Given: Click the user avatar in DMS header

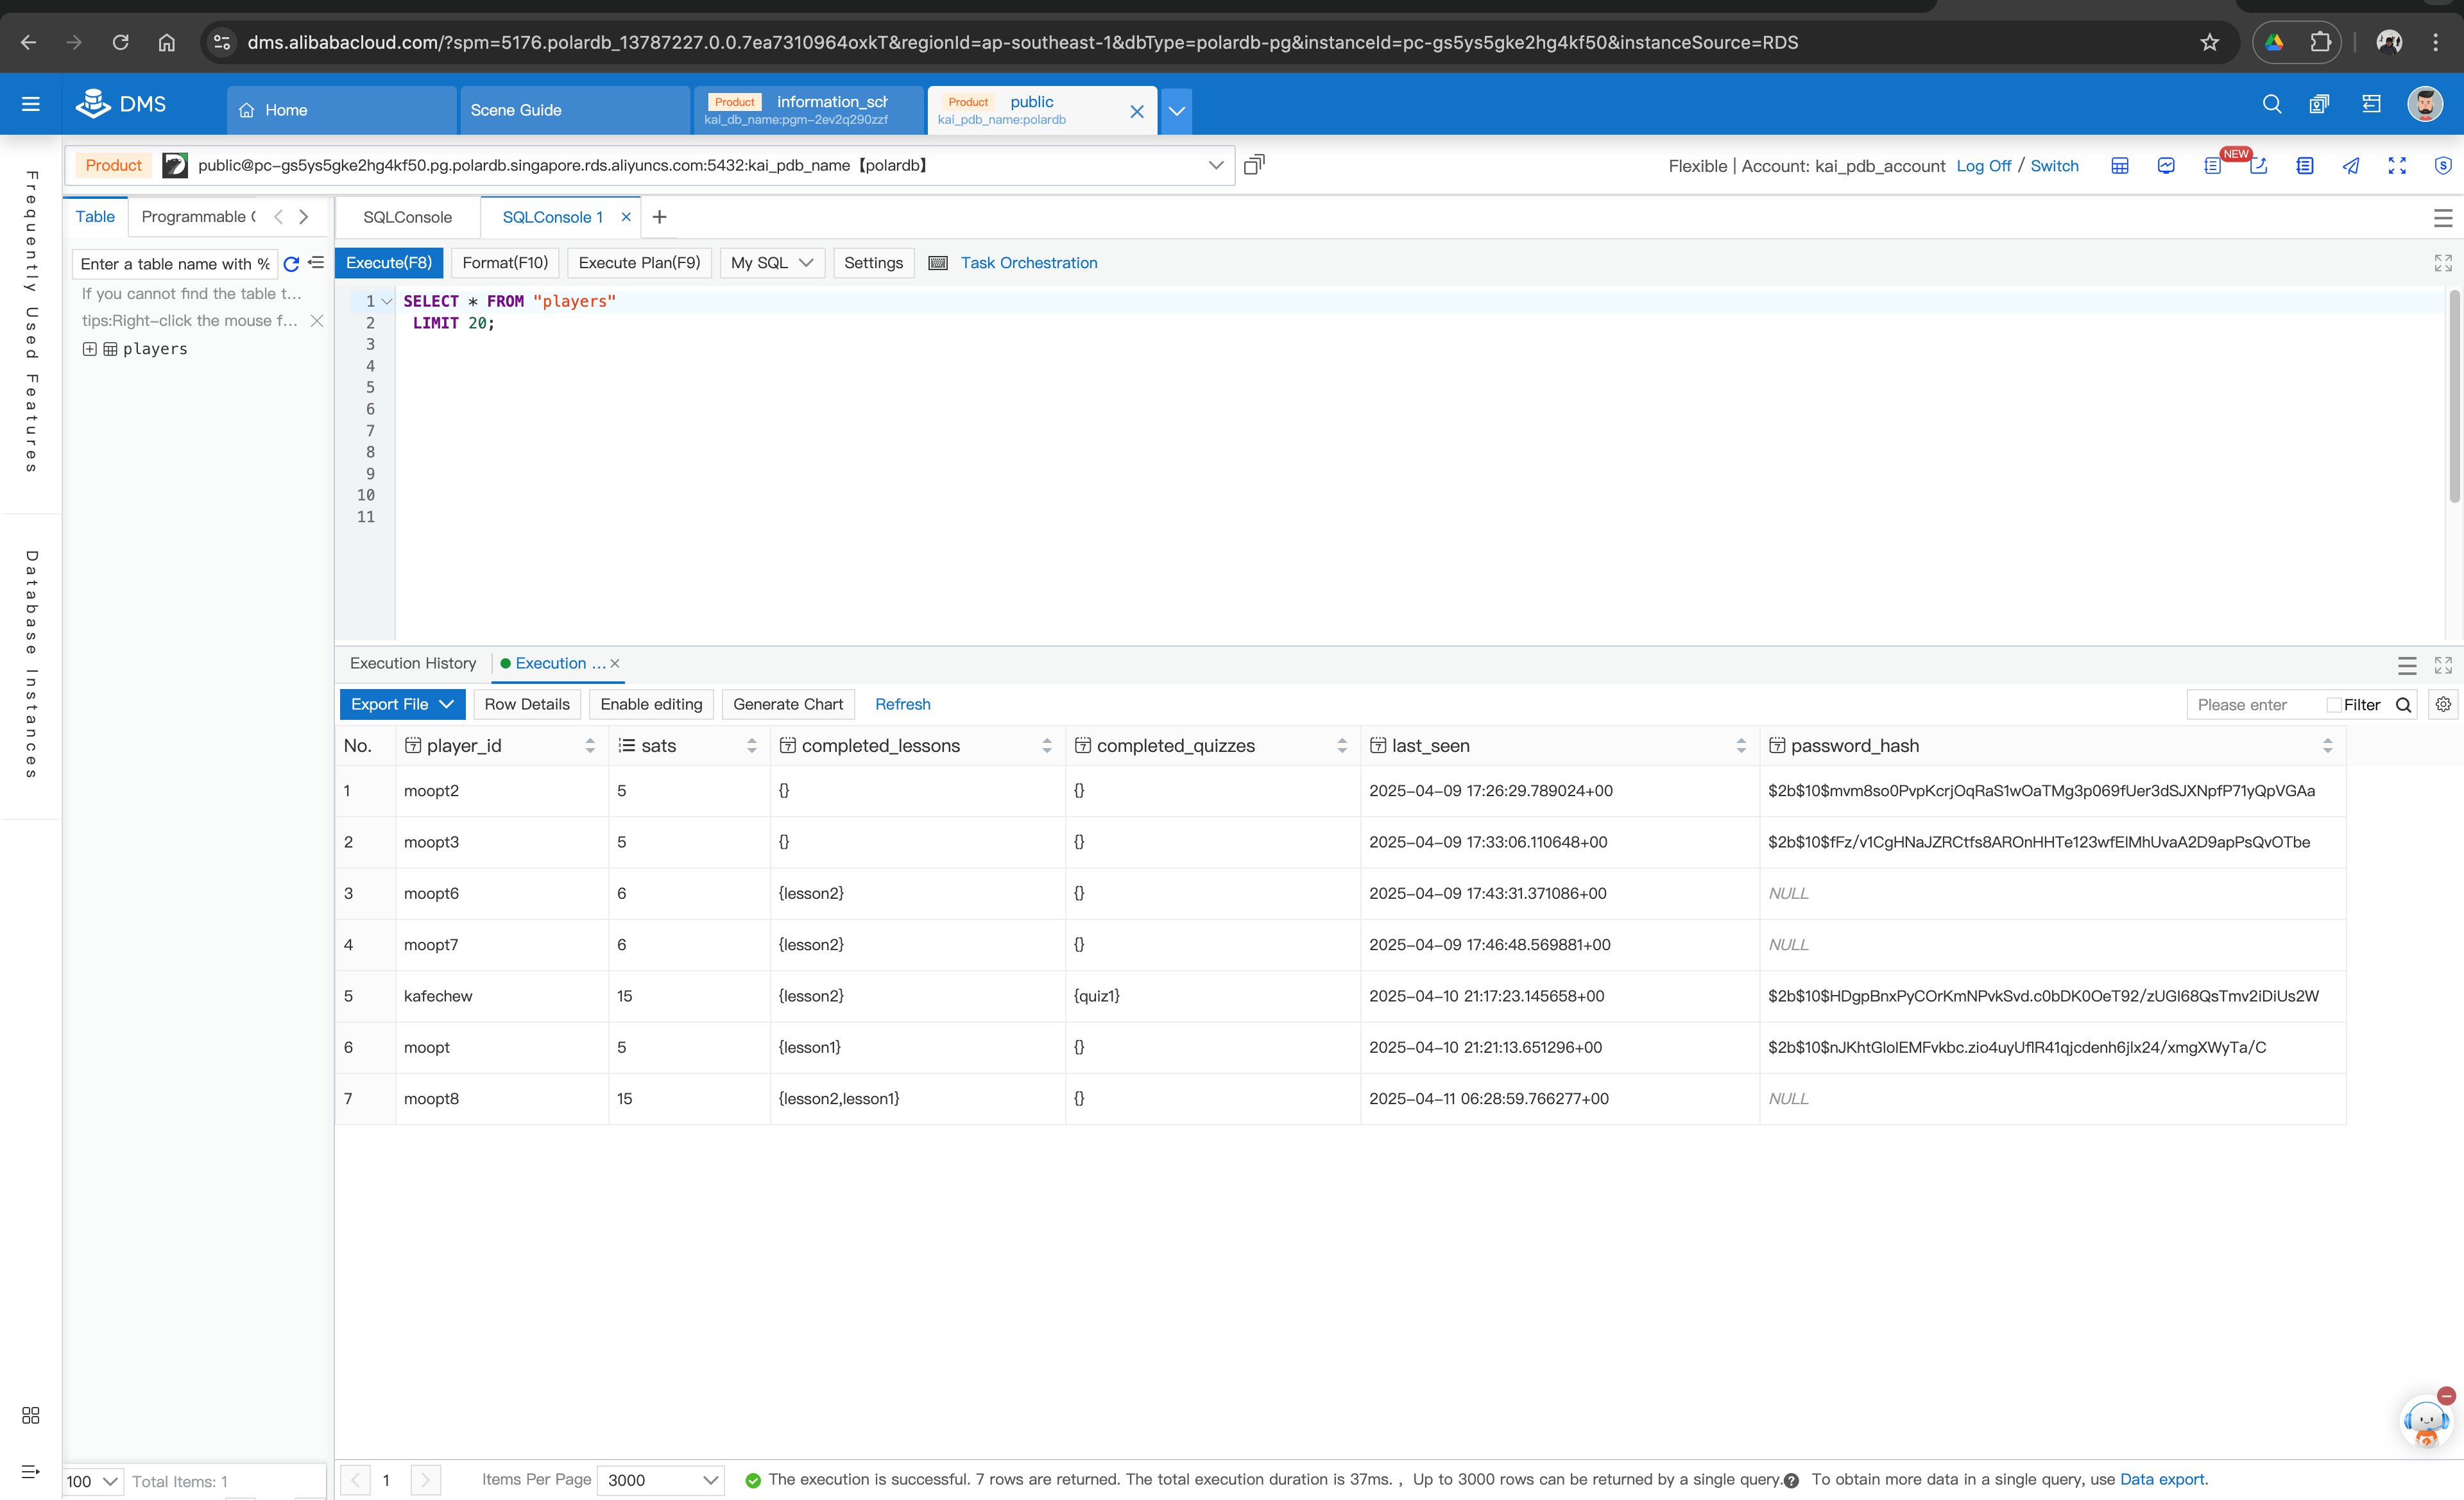Looking at the screenshot, I should coord(2425,104).
